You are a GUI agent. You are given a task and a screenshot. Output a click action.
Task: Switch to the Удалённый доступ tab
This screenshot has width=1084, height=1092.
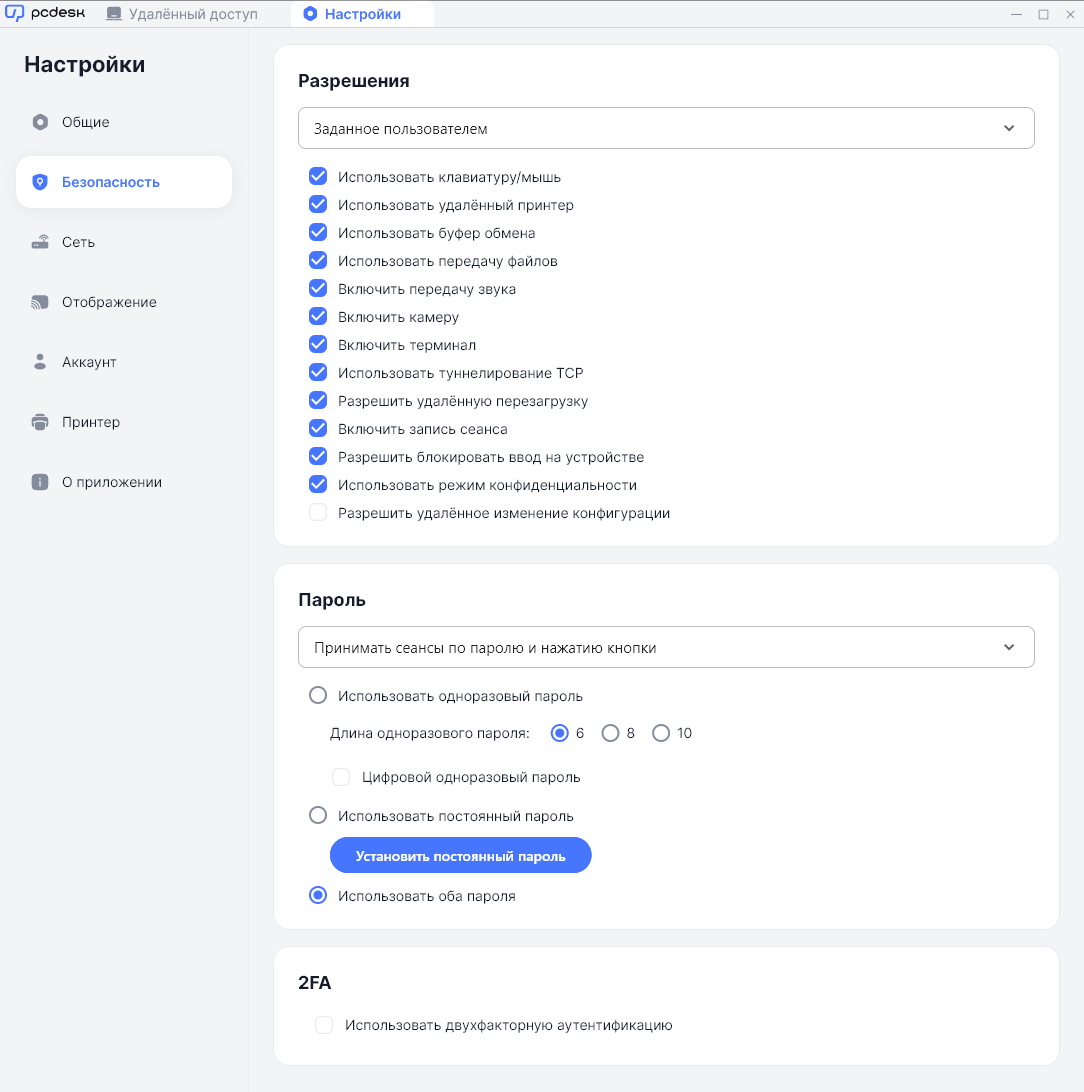pos(182,14)
